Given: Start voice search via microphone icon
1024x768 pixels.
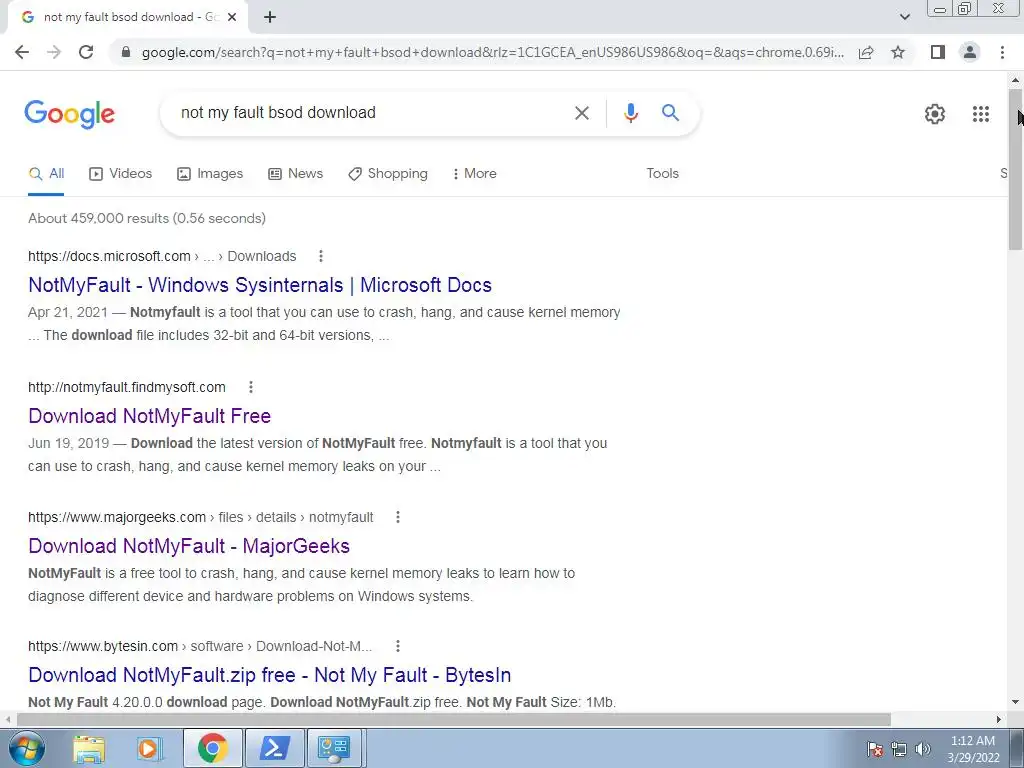Looking at the screenshot, I should tap(630, 113).
